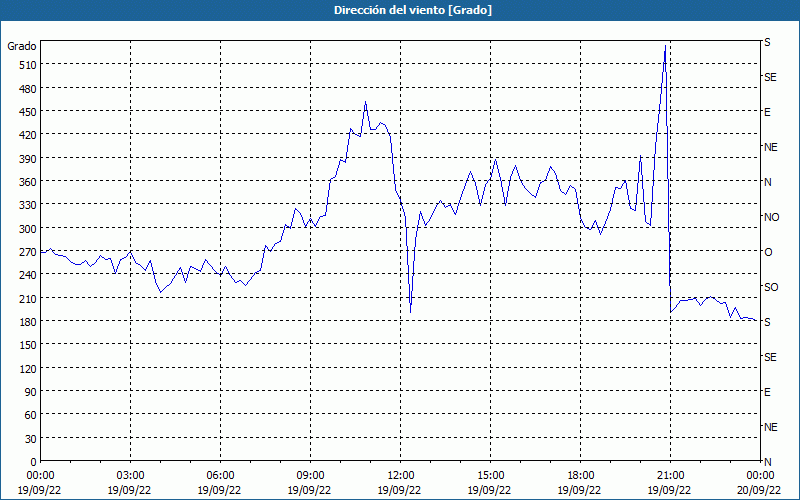The height and width of the screenshot is (500, 800).
Task: Select the 09:00 time tick label
Action: click(x=310, y=476)
